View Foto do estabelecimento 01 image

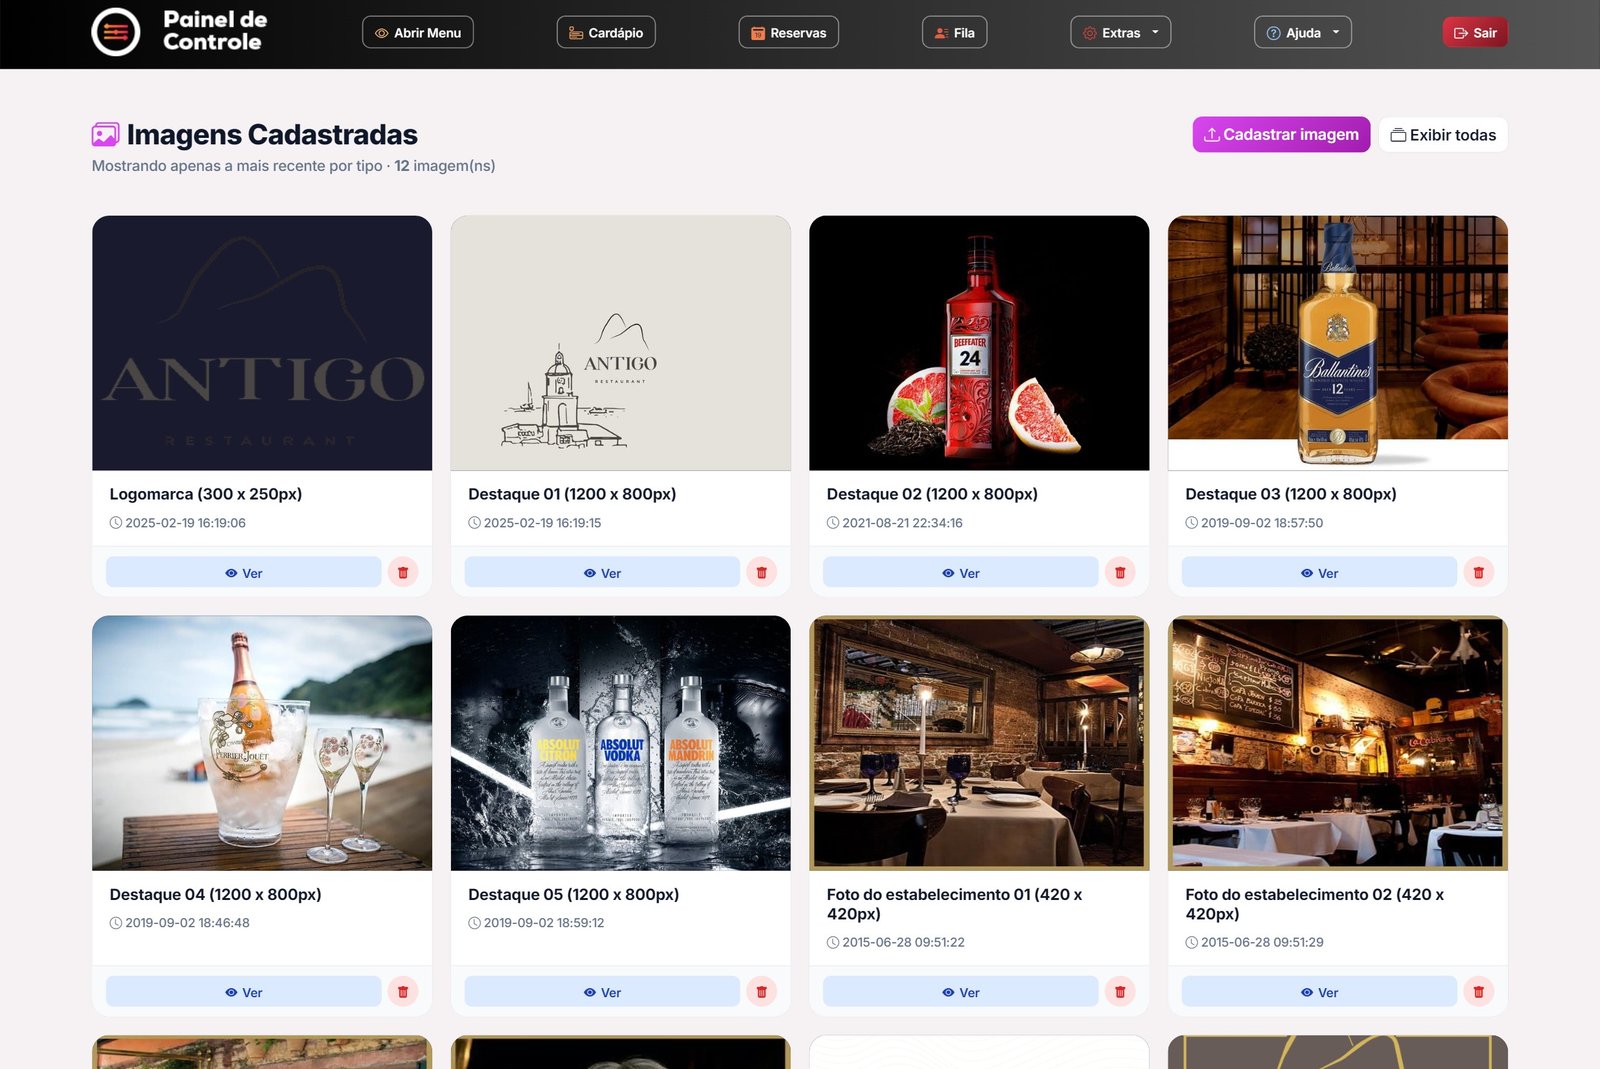pyautogui.click(x=961, y=991)
